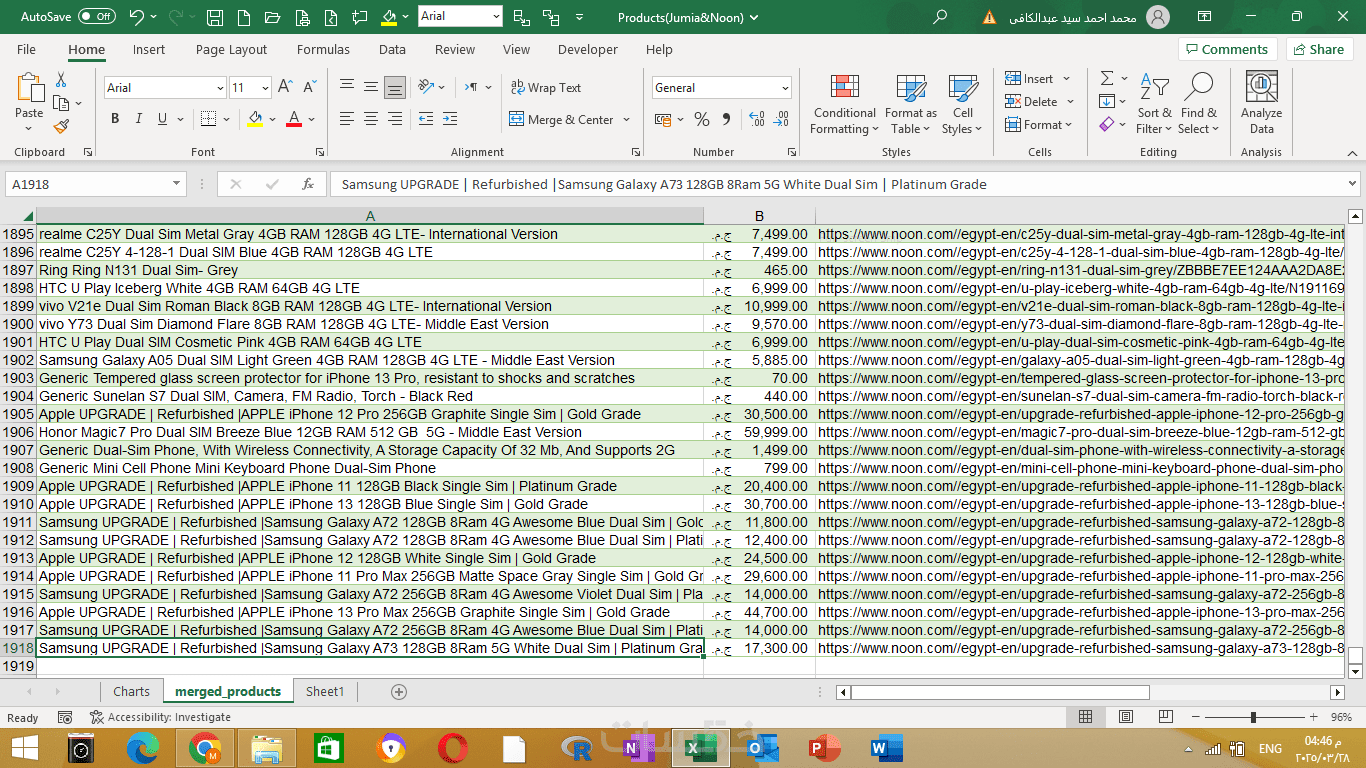Add a new sheet with the plus button
Screen dimensions: 1366x768
pyautogui.click(x=399, y=692)
